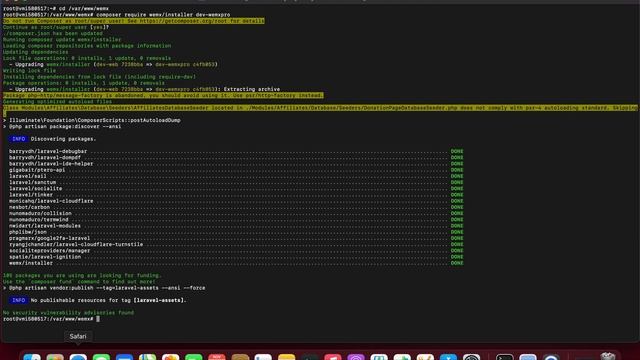The height and width of the screenshot is (360, 640).
Task: Click the 'Package operations' line
Action: [84, 83]
